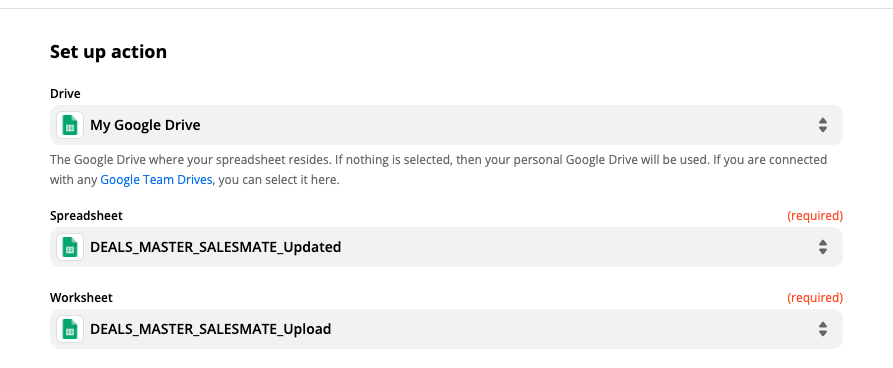Viewport: 893px width, 368px height.
Task: Click the required marker for Spreadsheet
Action: (x=815, y=216)
